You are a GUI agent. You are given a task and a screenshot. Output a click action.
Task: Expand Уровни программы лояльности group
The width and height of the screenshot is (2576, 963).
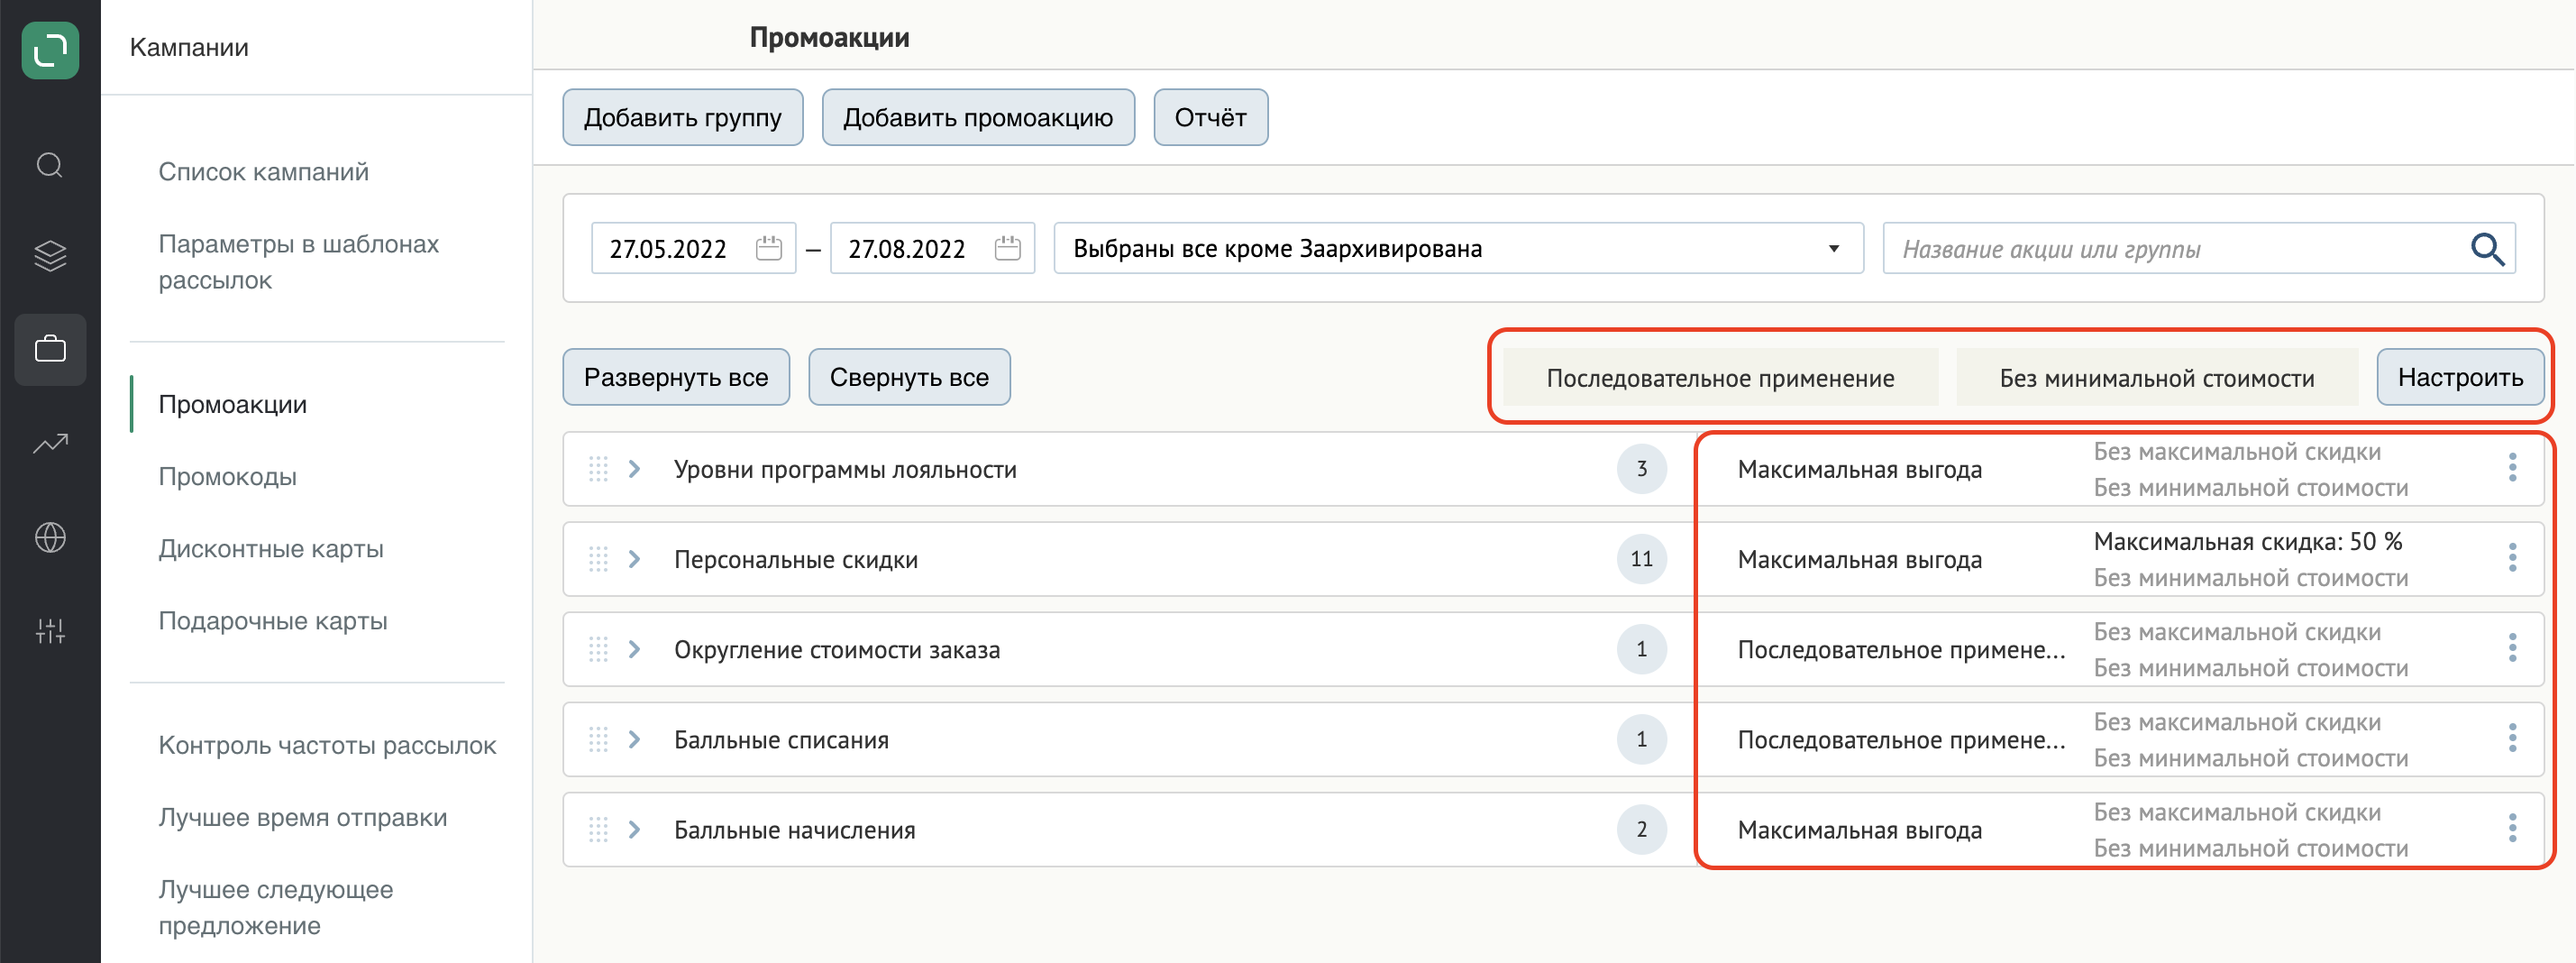click(634, 469)
